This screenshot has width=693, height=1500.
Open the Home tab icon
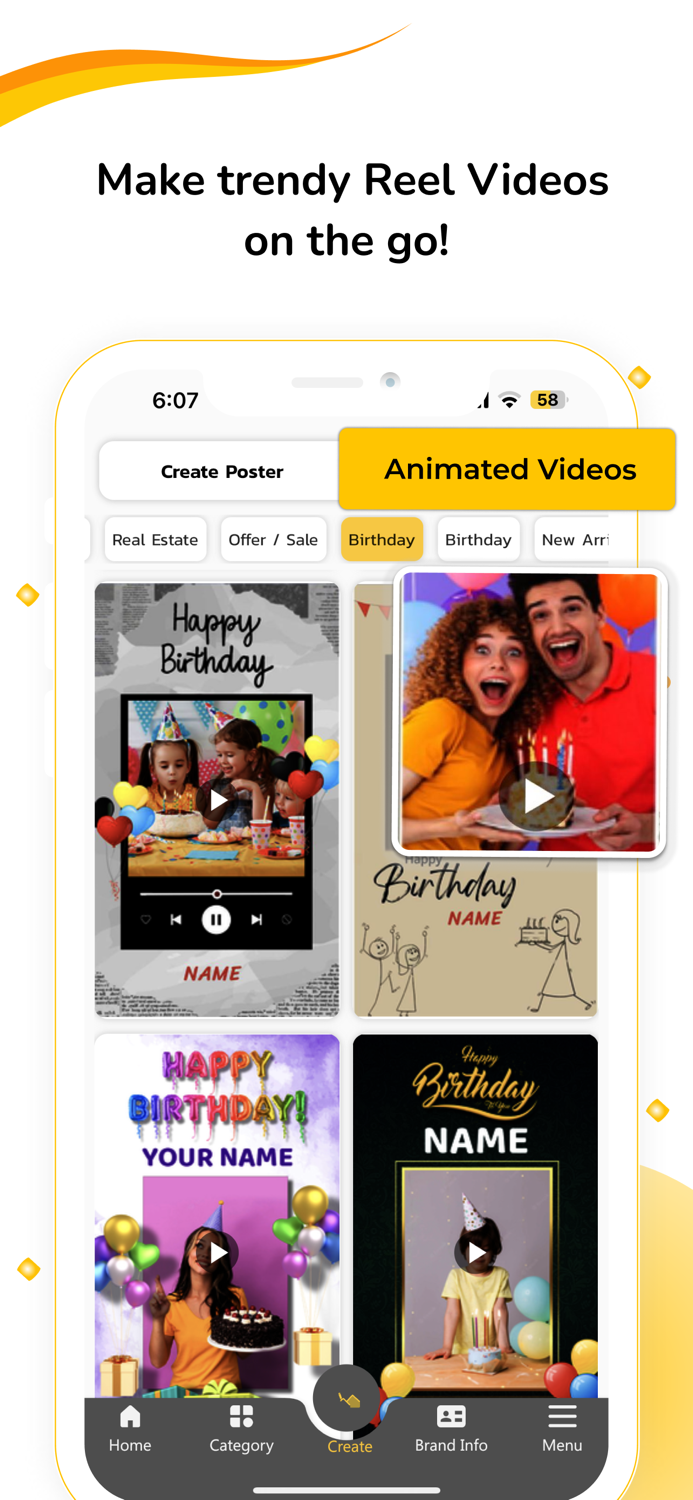tap(130, 1416)
